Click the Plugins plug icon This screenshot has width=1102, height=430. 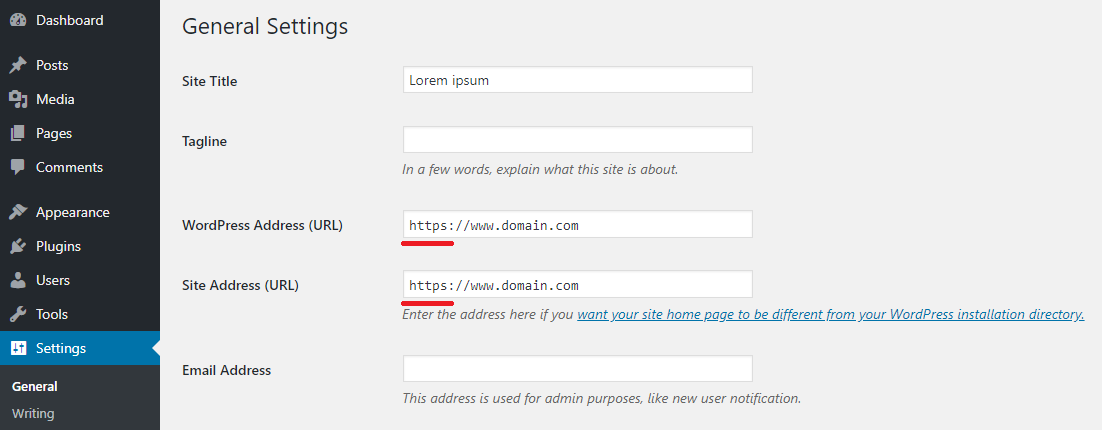[x=18, y=247]
